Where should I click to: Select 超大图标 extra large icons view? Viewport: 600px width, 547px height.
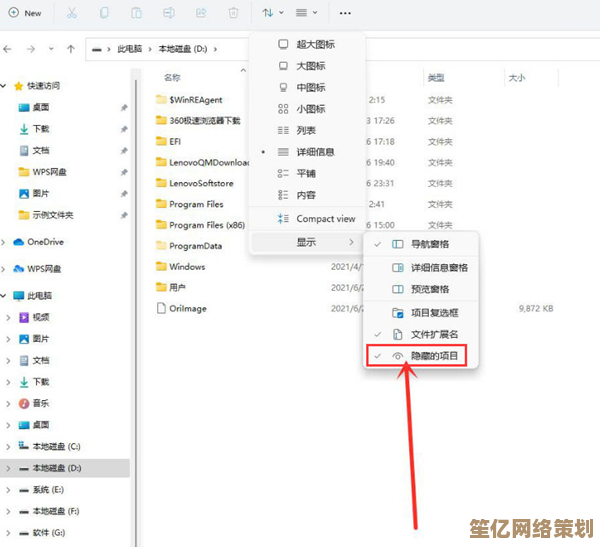[315, 45]
